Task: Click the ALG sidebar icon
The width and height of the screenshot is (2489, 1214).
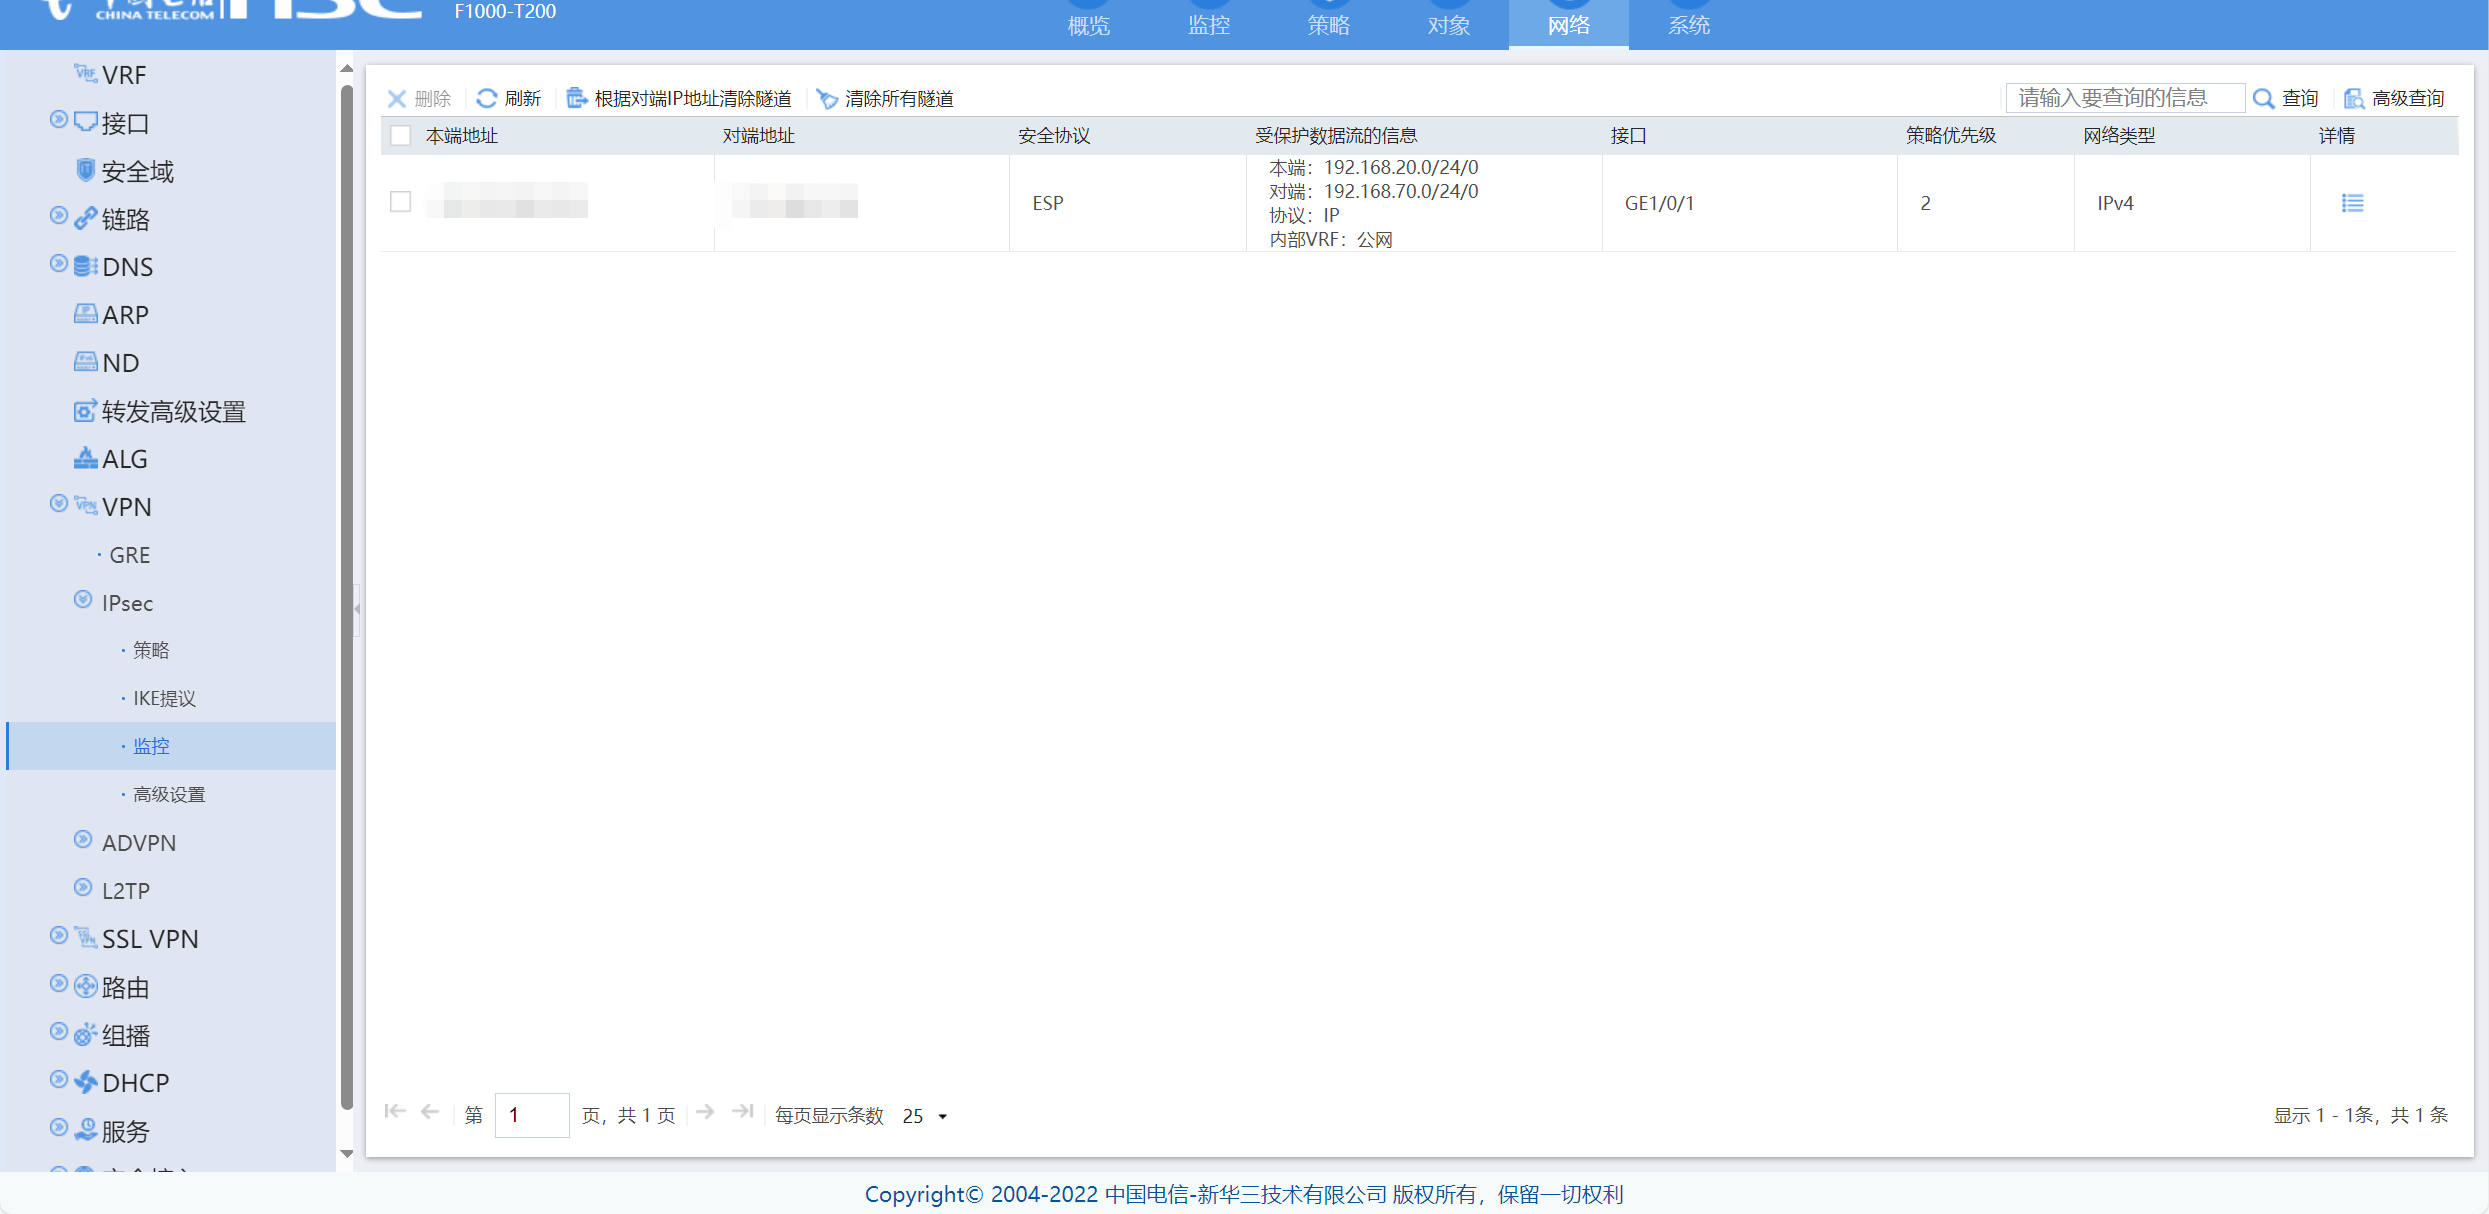Action: (x=86, y=458)
